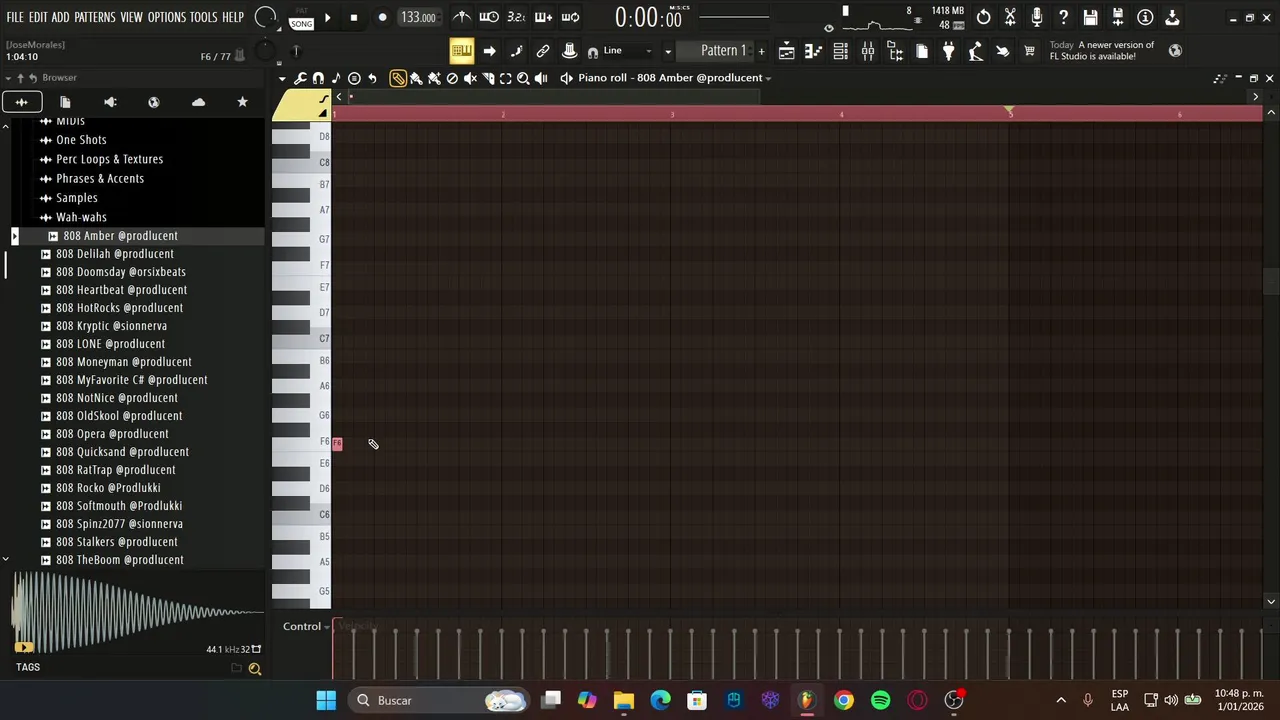Screen dimensions: 1280x720
Task: Select the Draw pencil tool in piano roll
Action: click(x=398, y=78)
